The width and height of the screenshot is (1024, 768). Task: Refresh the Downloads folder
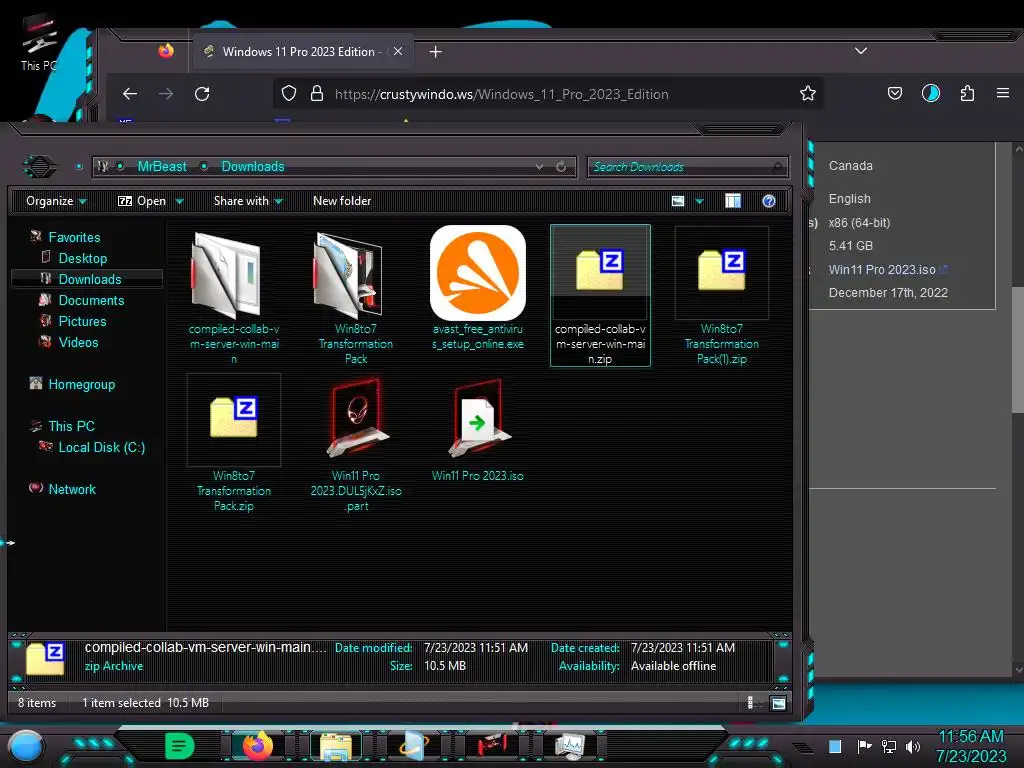[561, 167]
